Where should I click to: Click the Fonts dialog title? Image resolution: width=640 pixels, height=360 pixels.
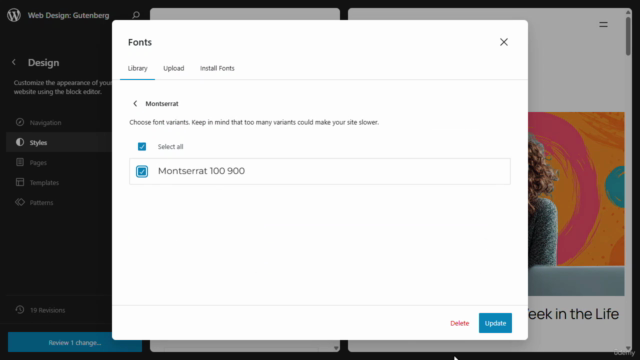pyautogui.click(x=140, y=42)
